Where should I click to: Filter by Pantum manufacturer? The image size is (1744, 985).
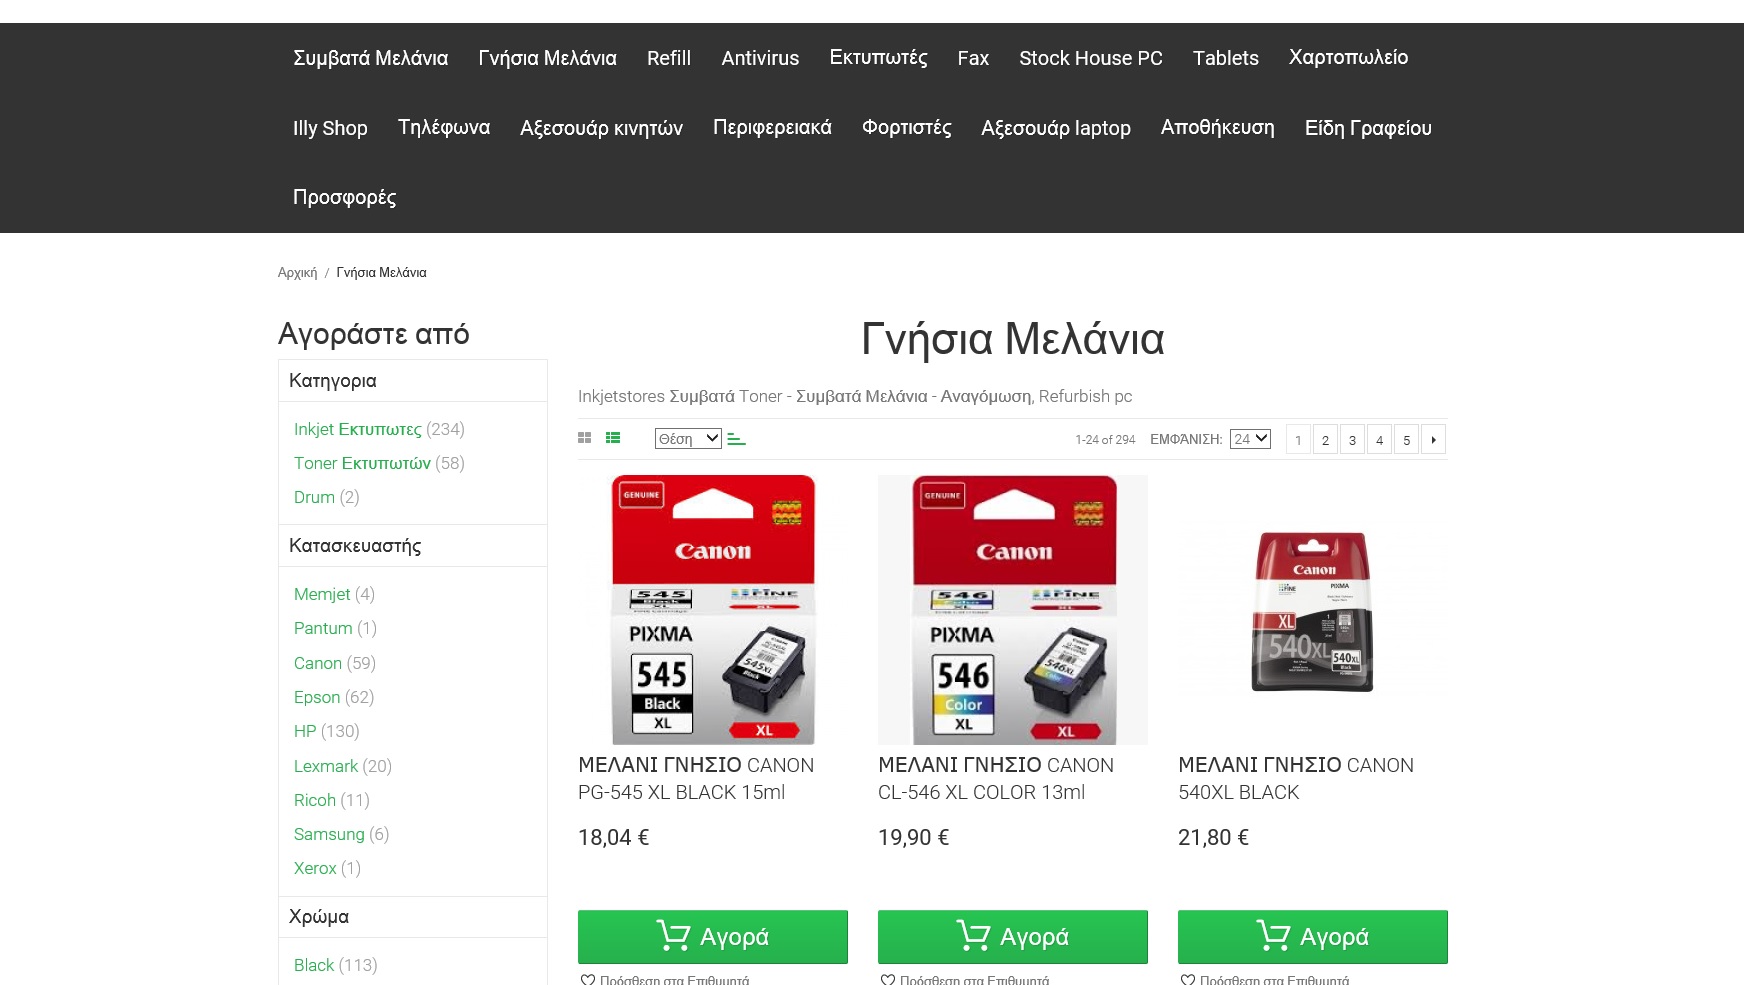[323, 628]
